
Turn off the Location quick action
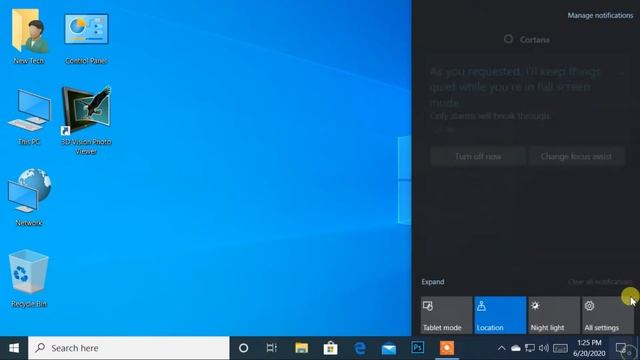coord(500,316)
